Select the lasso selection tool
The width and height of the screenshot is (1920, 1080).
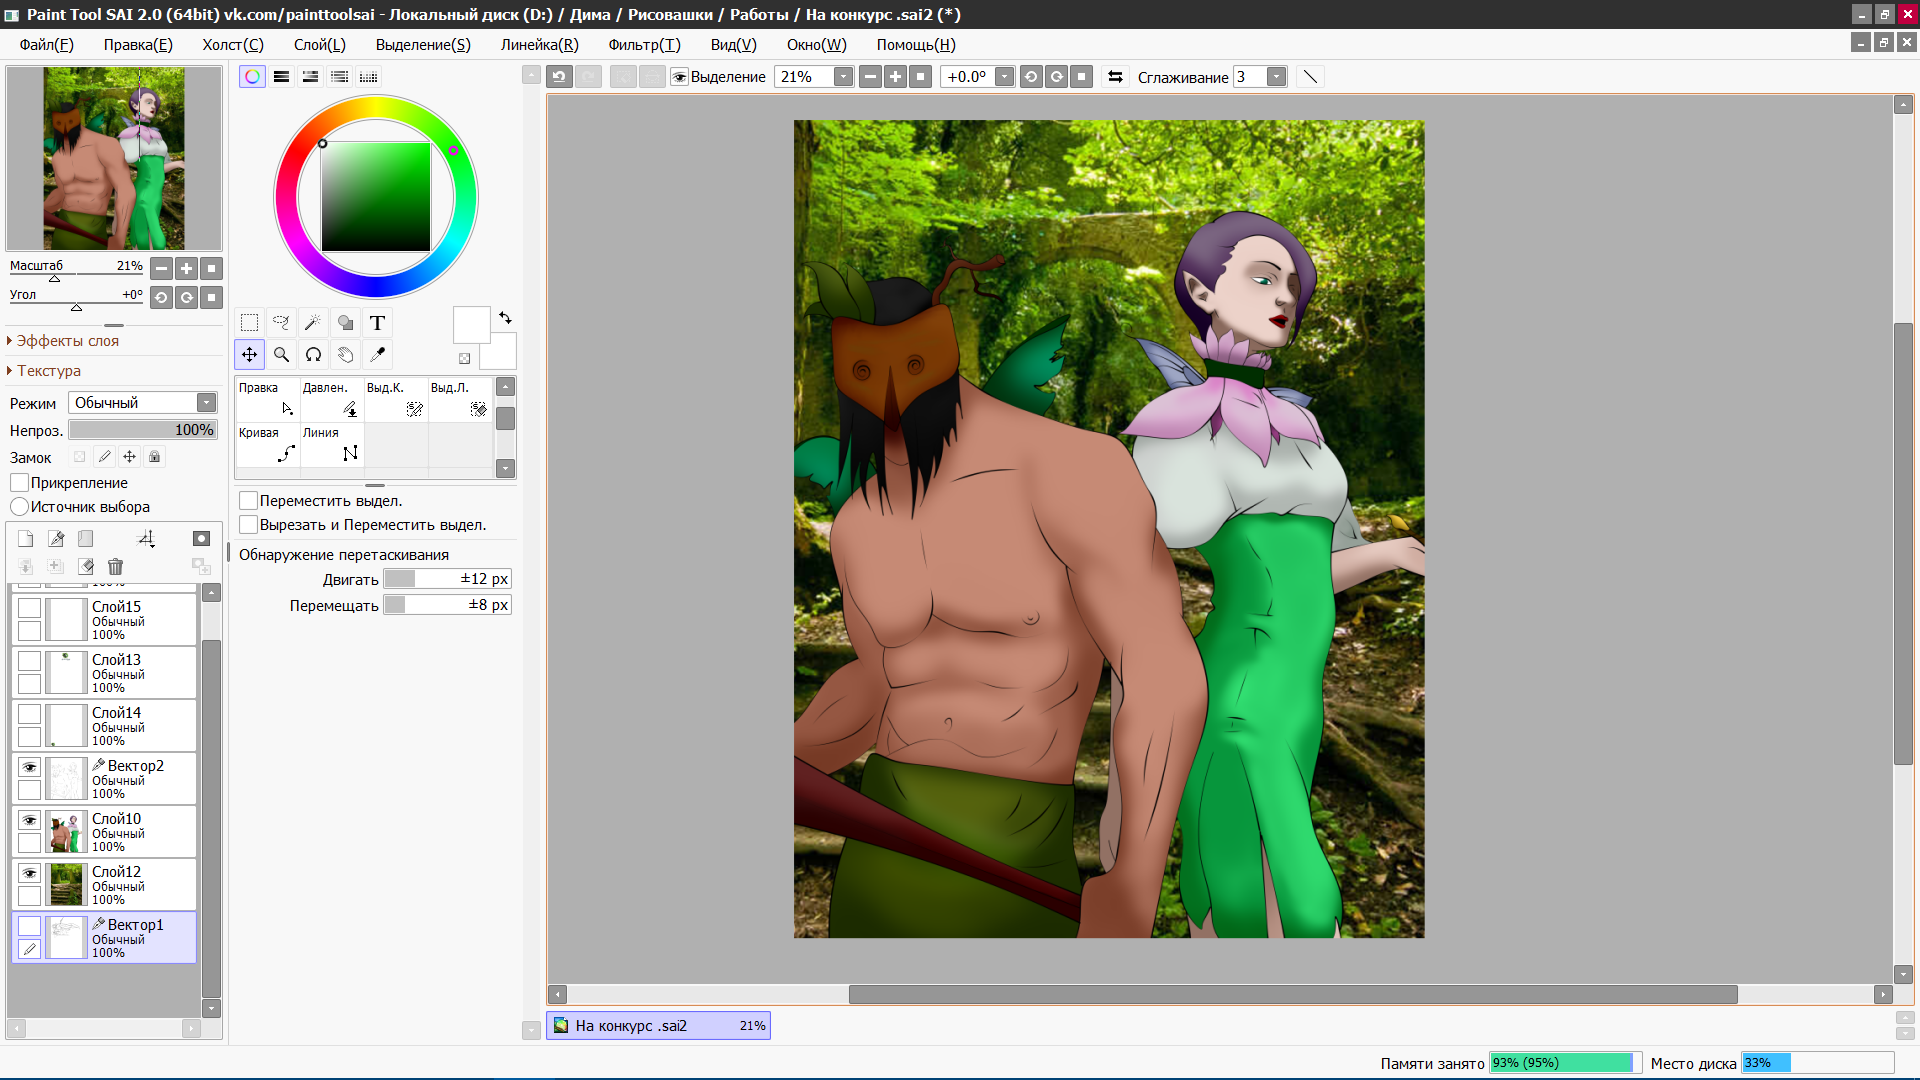pyautogui.click(x=282, y=323)
